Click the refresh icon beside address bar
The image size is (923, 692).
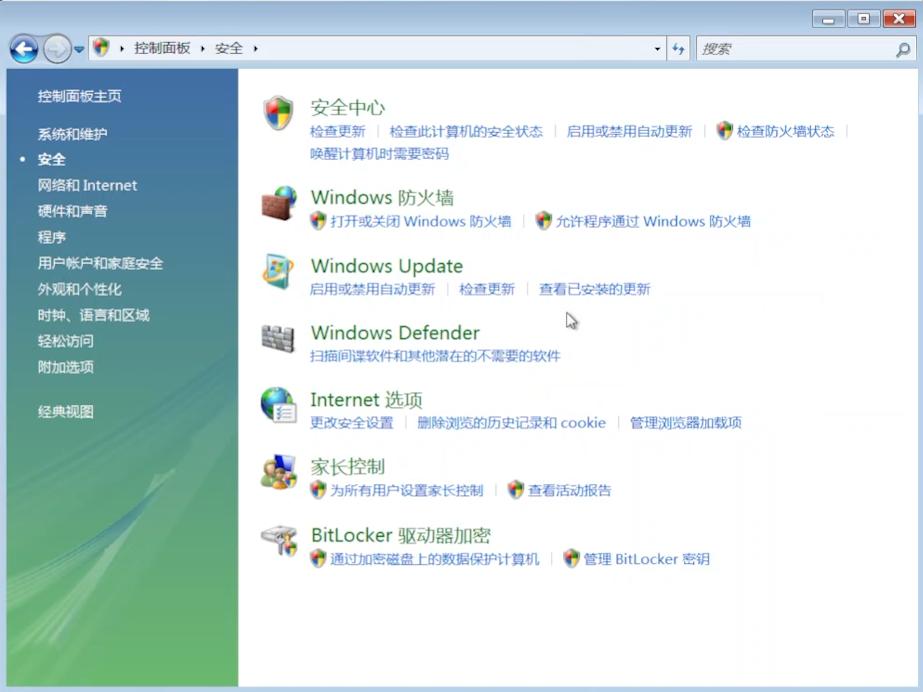coord(678,49)
